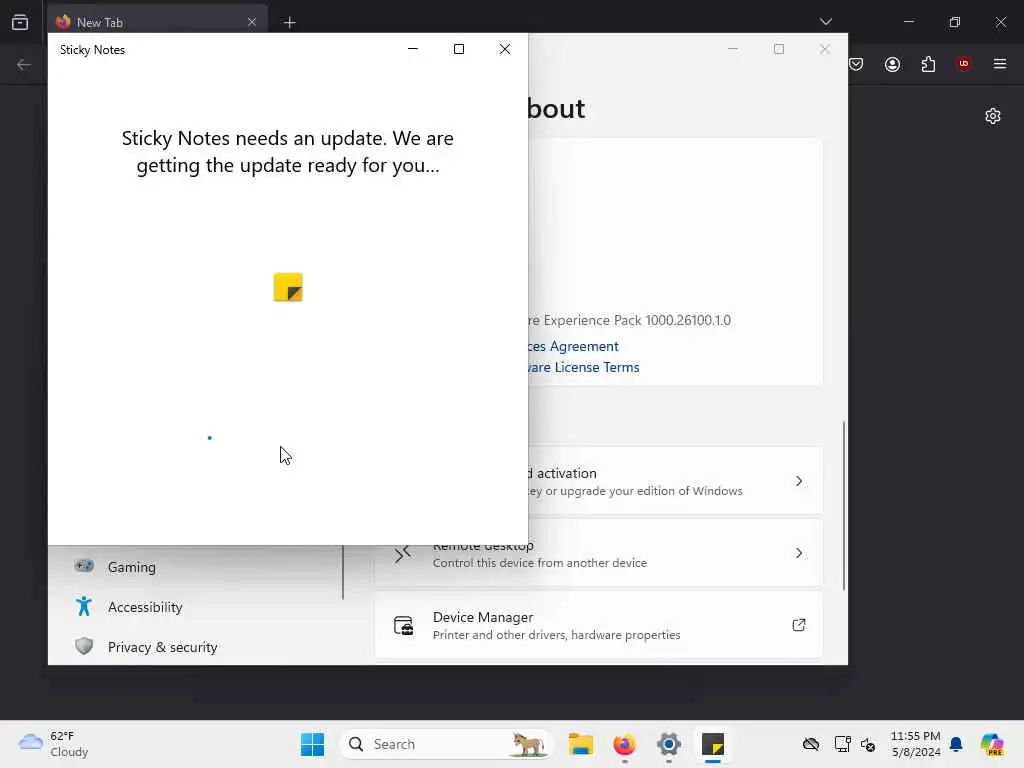Click Device Manager external link icon
The image size is (1024, 768).
click(x=799, y=625)
